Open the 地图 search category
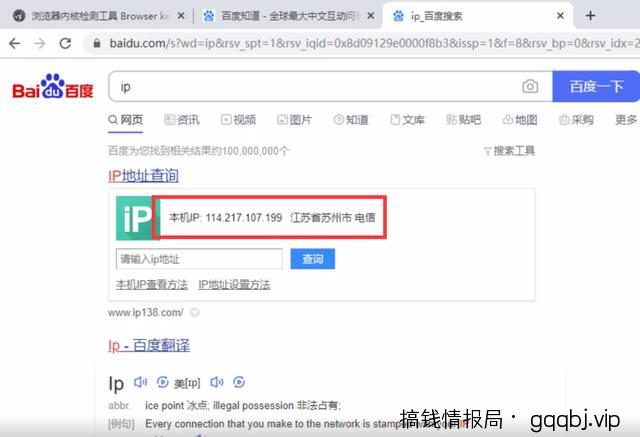The height and width of the screenshot is (437, 640). [520, 120]
